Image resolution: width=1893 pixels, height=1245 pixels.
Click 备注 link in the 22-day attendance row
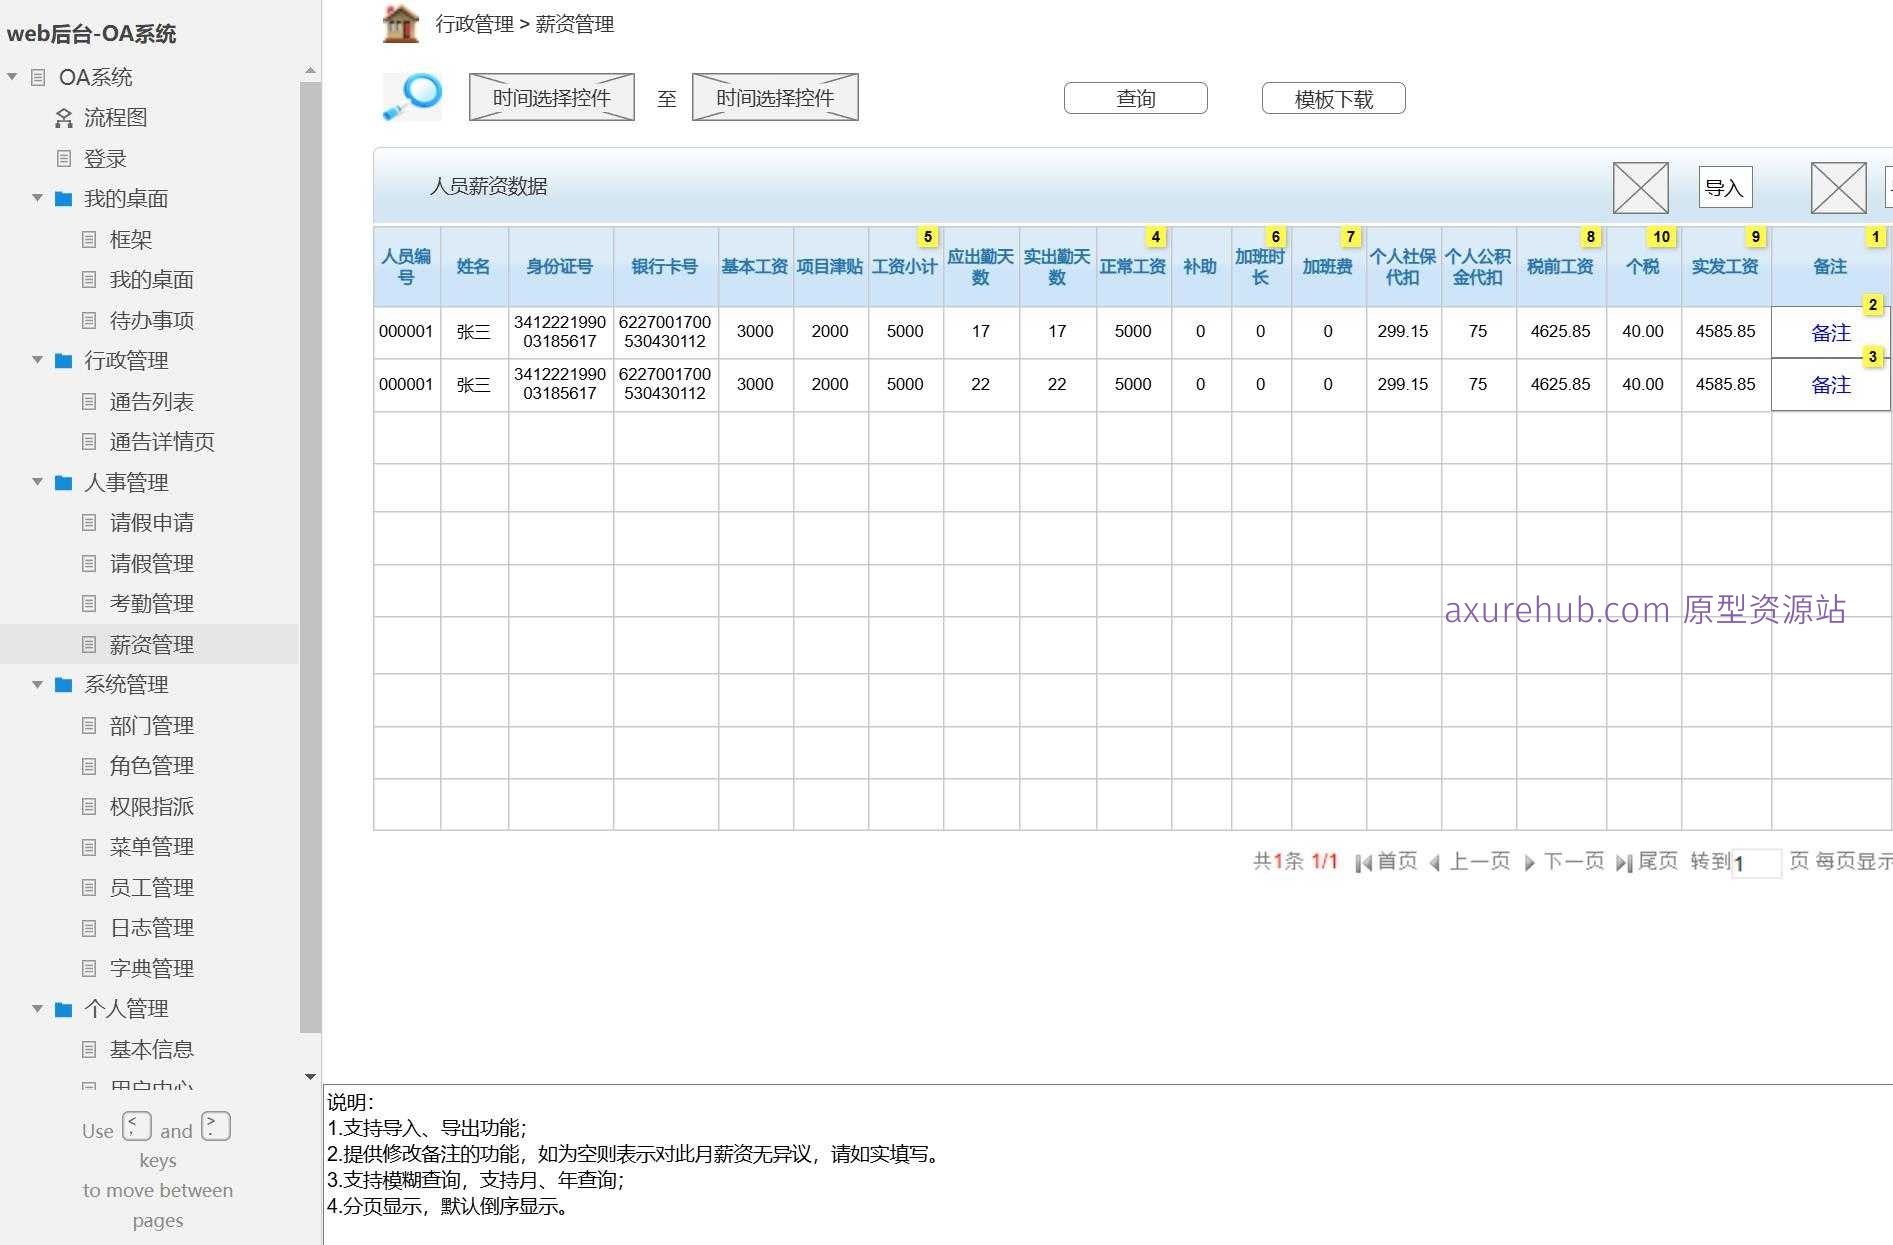tap(1831, 385)
